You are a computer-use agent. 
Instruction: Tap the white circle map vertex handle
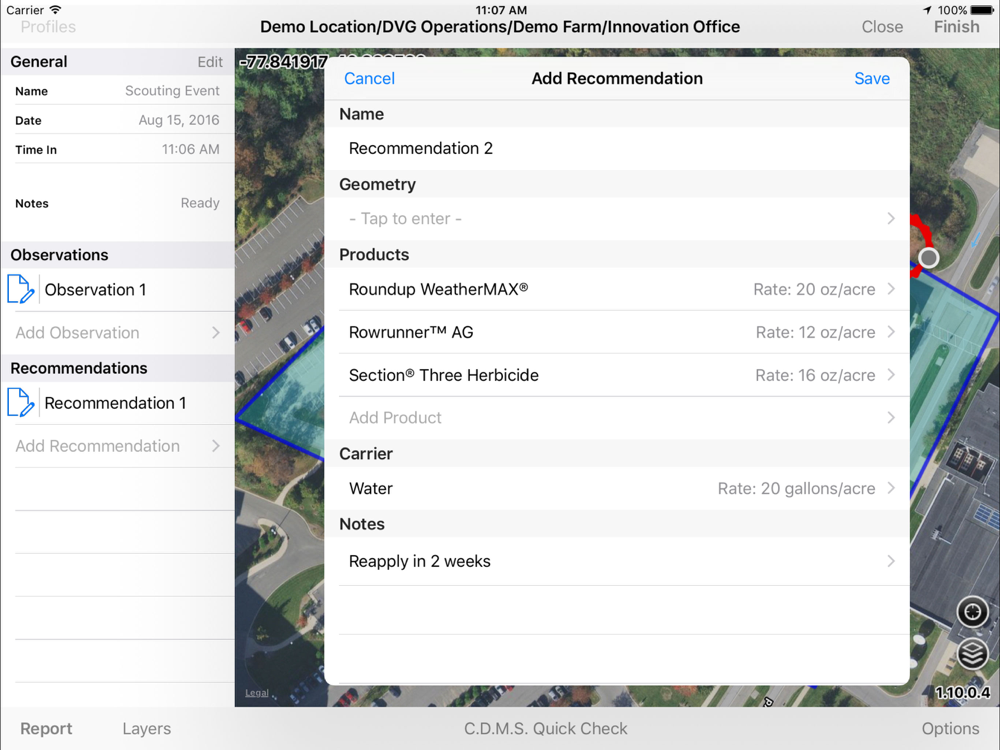click(x=928, y=258)
